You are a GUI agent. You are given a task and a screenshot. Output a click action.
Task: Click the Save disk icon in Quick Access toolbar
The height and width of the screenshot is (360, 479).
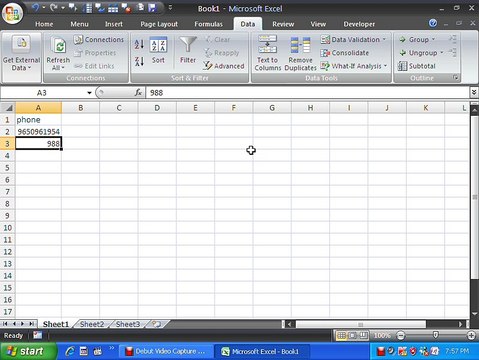click(152, 8)
